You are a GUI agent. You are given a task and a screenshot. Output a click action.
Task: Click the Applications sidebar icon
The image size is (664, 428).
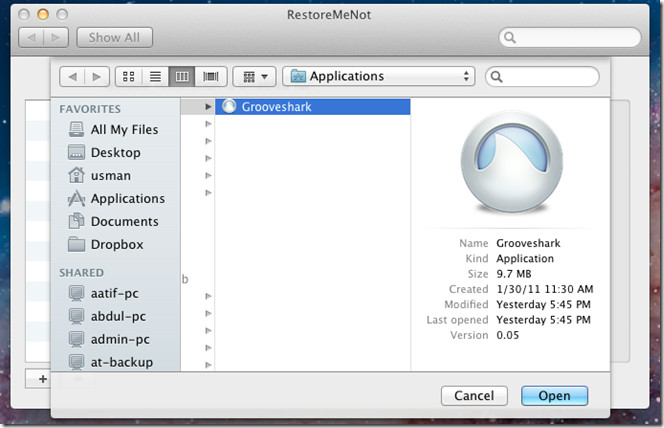(76, 198)
